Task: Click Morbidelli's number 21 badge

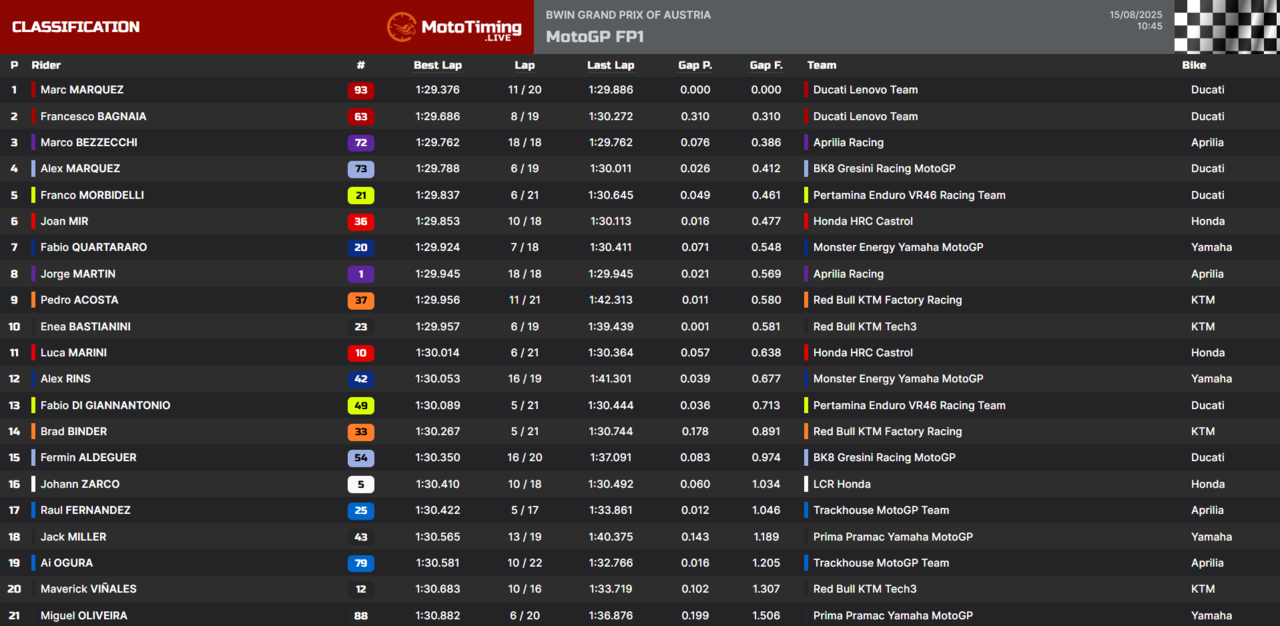Action: pyautogui.click(x=361, y=195)
